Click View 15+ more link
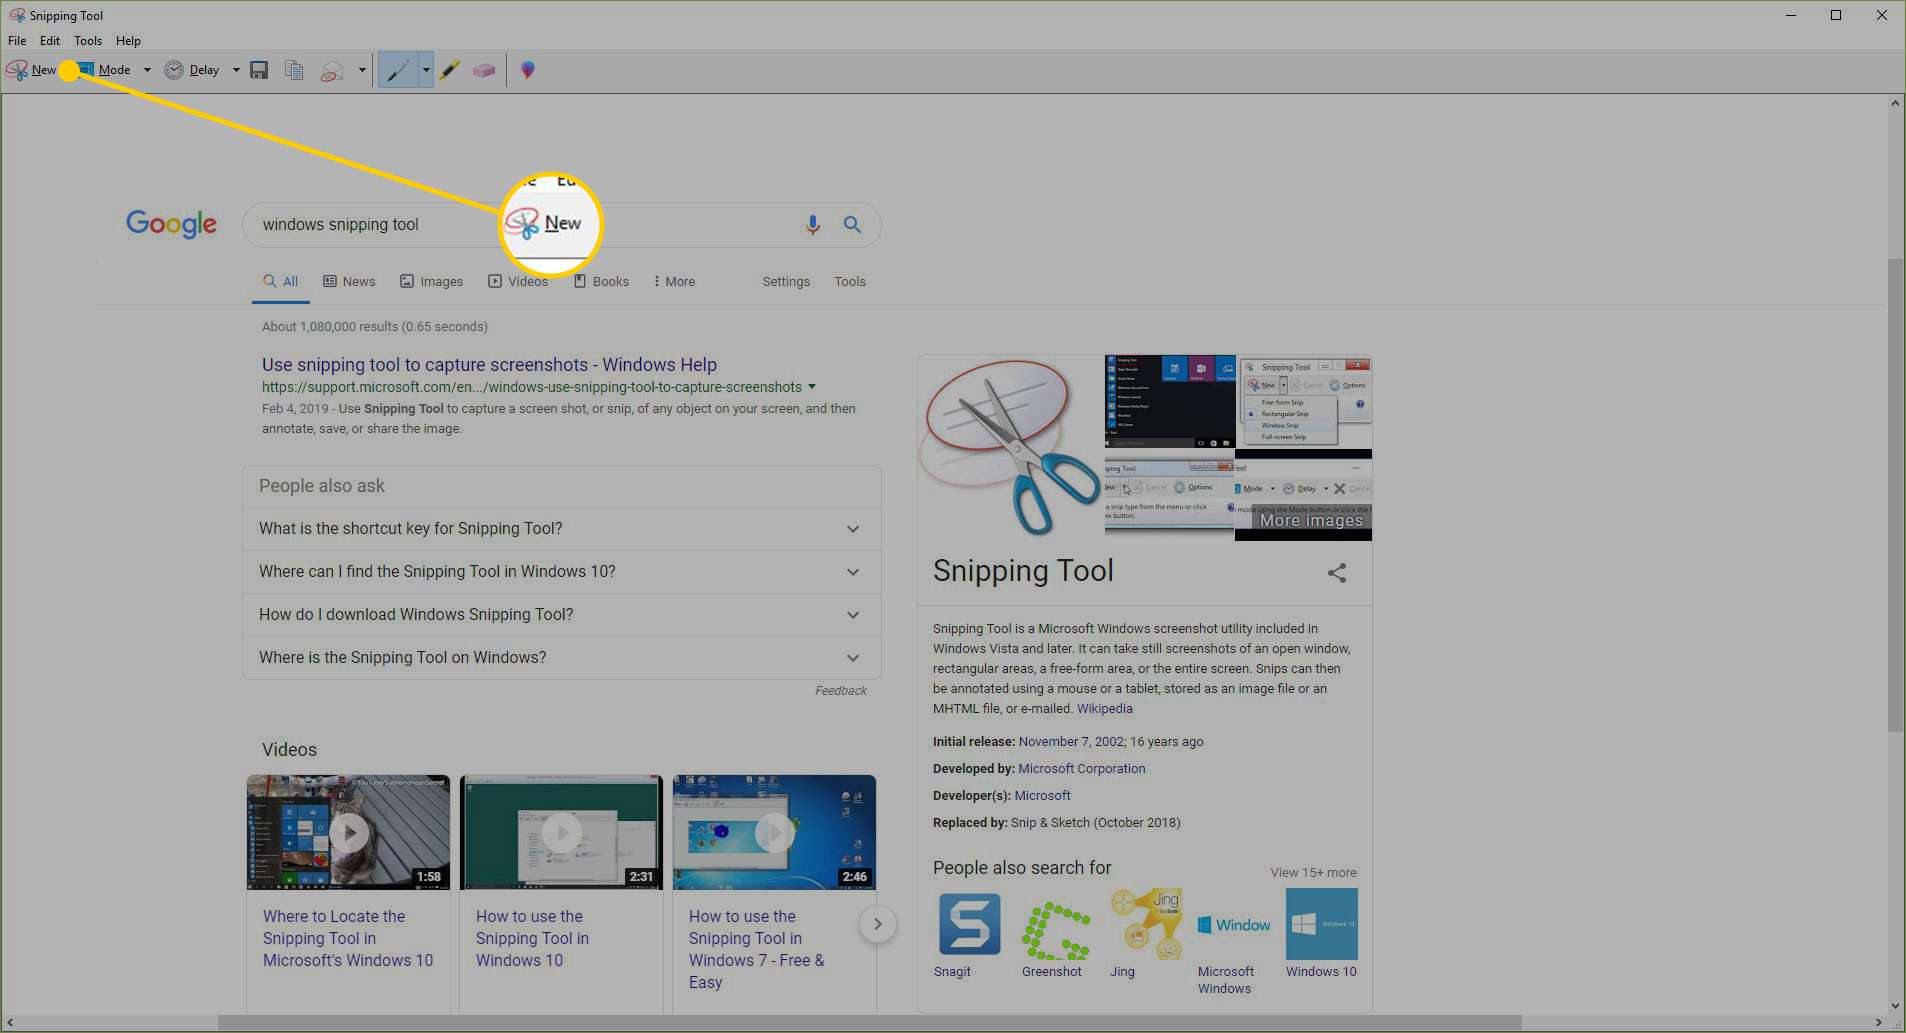The width and height of the screenshot is (1906, 1033). [1313, 873]
